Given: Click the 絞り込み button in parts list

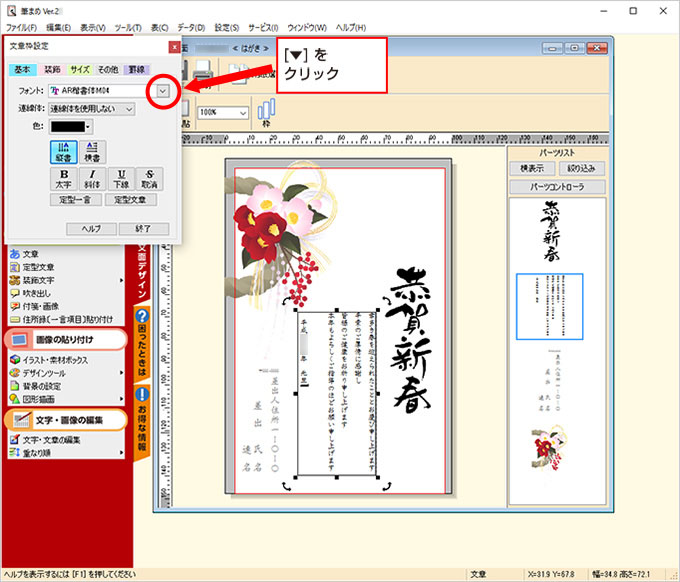Looking at the screenshot, I should [x=582, y=168].
